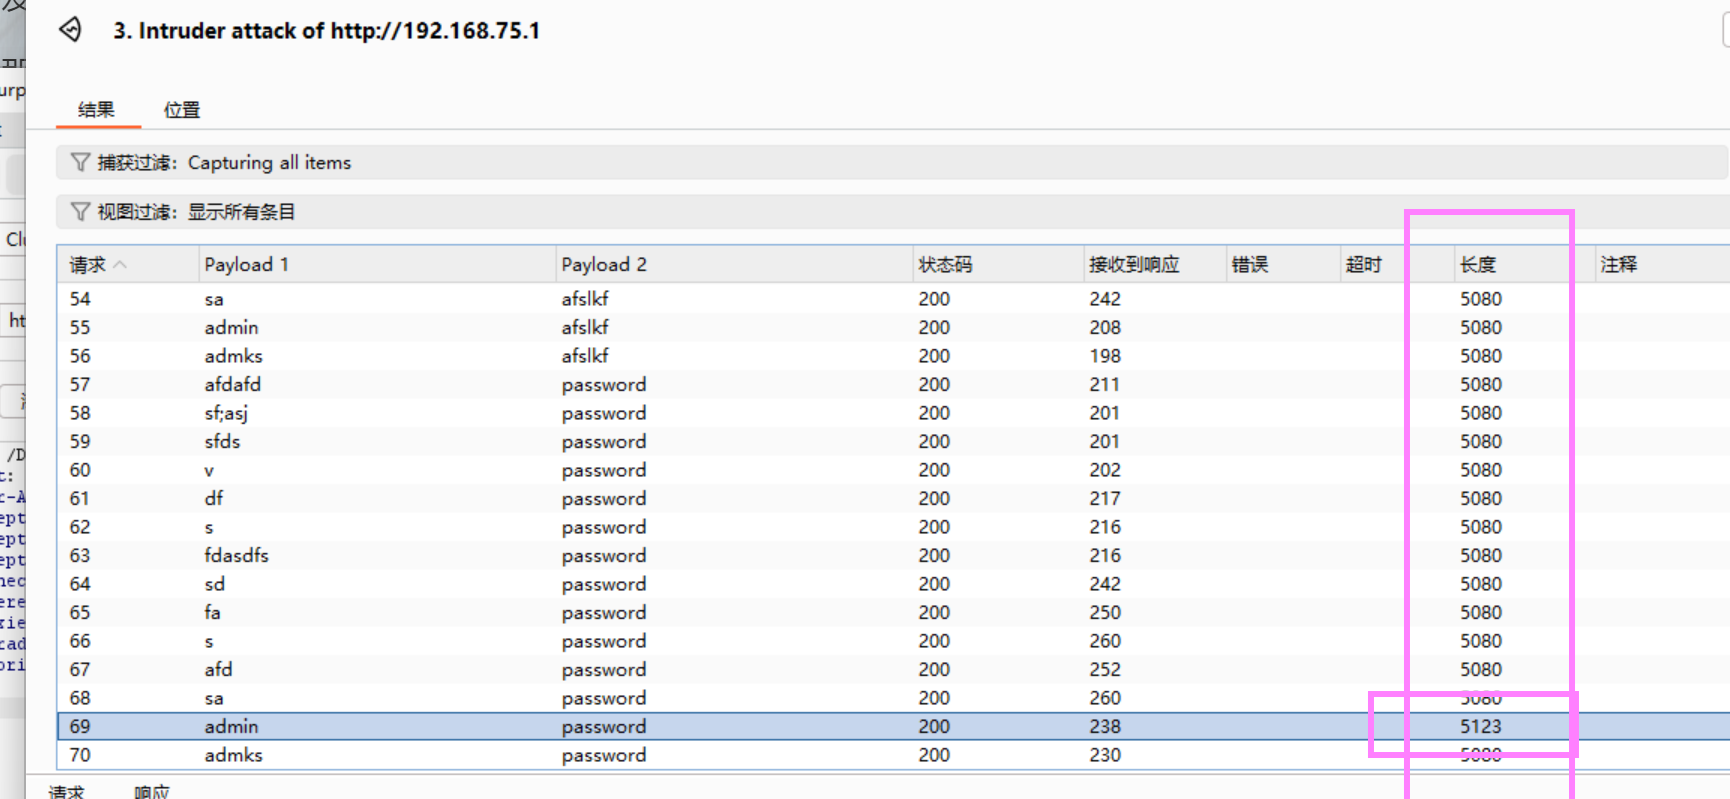Open the capture filter bar 'Capturing all items'
Viewport: 1730px width, 799px height.
coord(891,162)
